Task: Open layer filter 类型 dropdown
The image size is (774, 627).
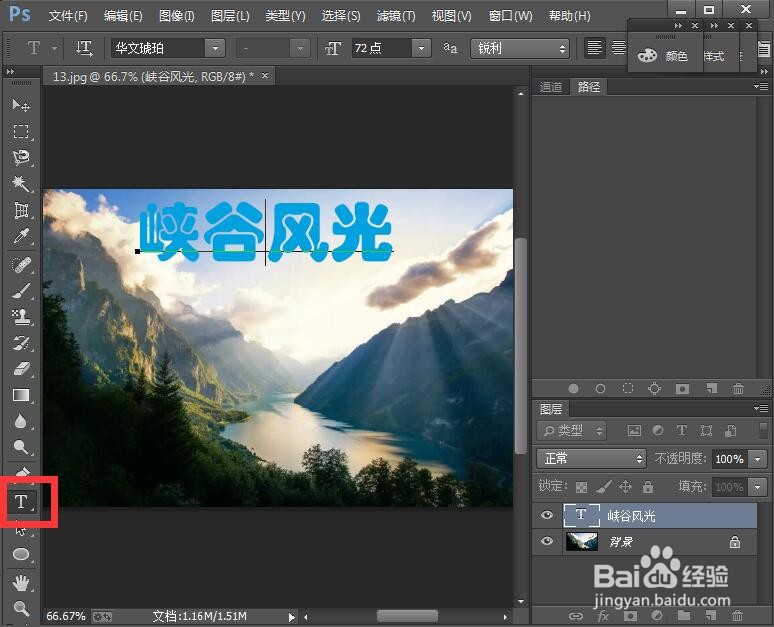Action: [571, 431]
